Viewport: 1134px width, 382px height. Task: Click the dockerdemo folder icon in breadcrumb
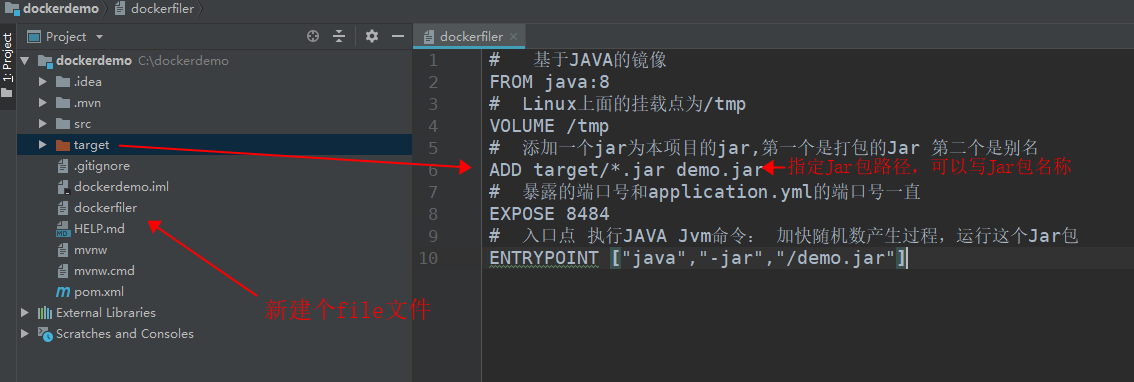(x=12, y=9)
